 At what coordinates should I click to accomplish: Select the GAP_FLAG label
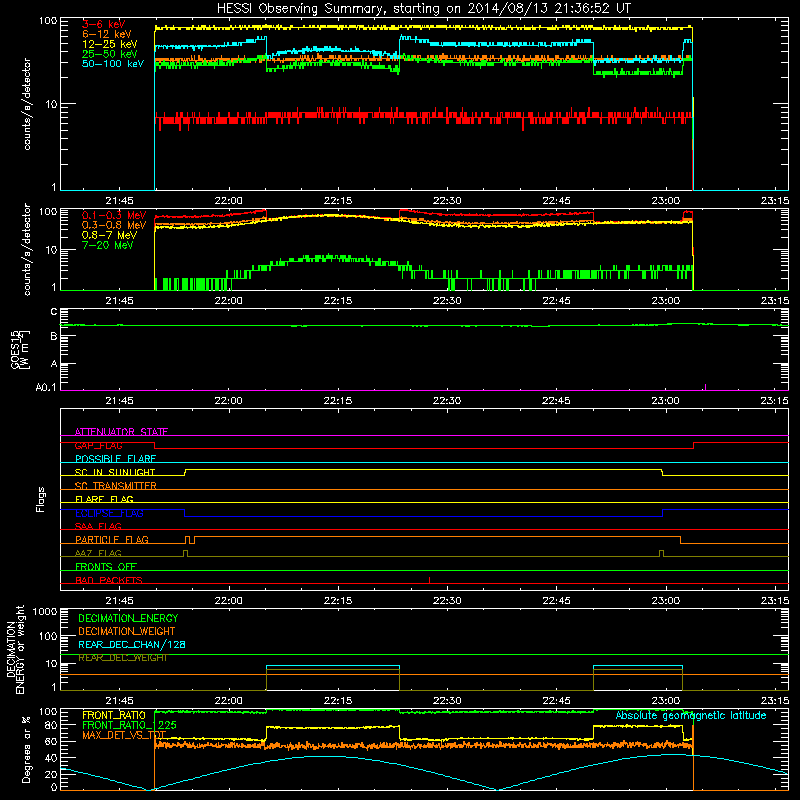point(98,445)
